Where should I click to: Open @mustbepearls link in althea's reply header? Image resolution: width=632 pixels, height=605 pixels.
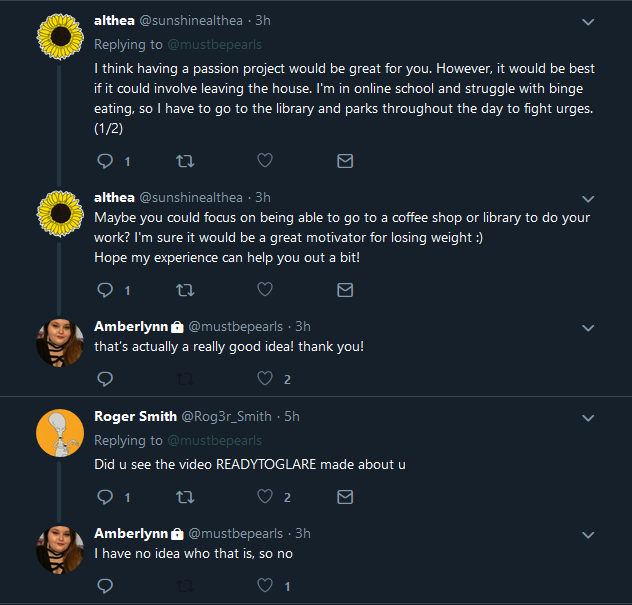tap(214, 44)
